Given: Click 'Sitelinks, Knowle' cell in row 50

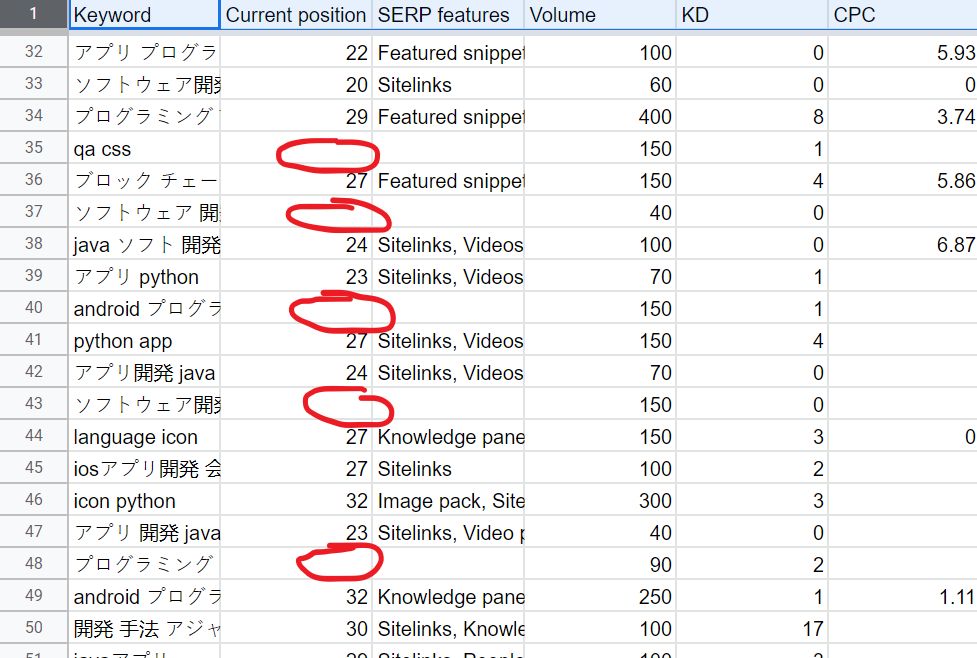Looking at the screenshot, I should (448, 628).
